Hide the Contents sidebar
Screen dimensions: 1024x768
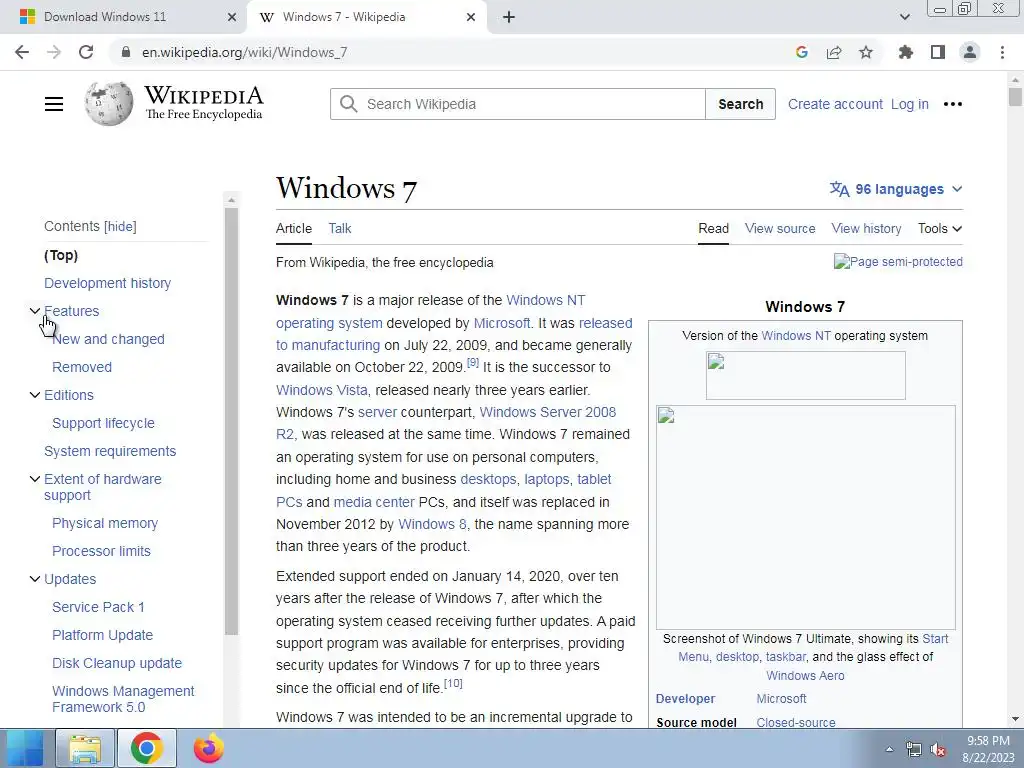pyautogui.click(x=120, y=227)
